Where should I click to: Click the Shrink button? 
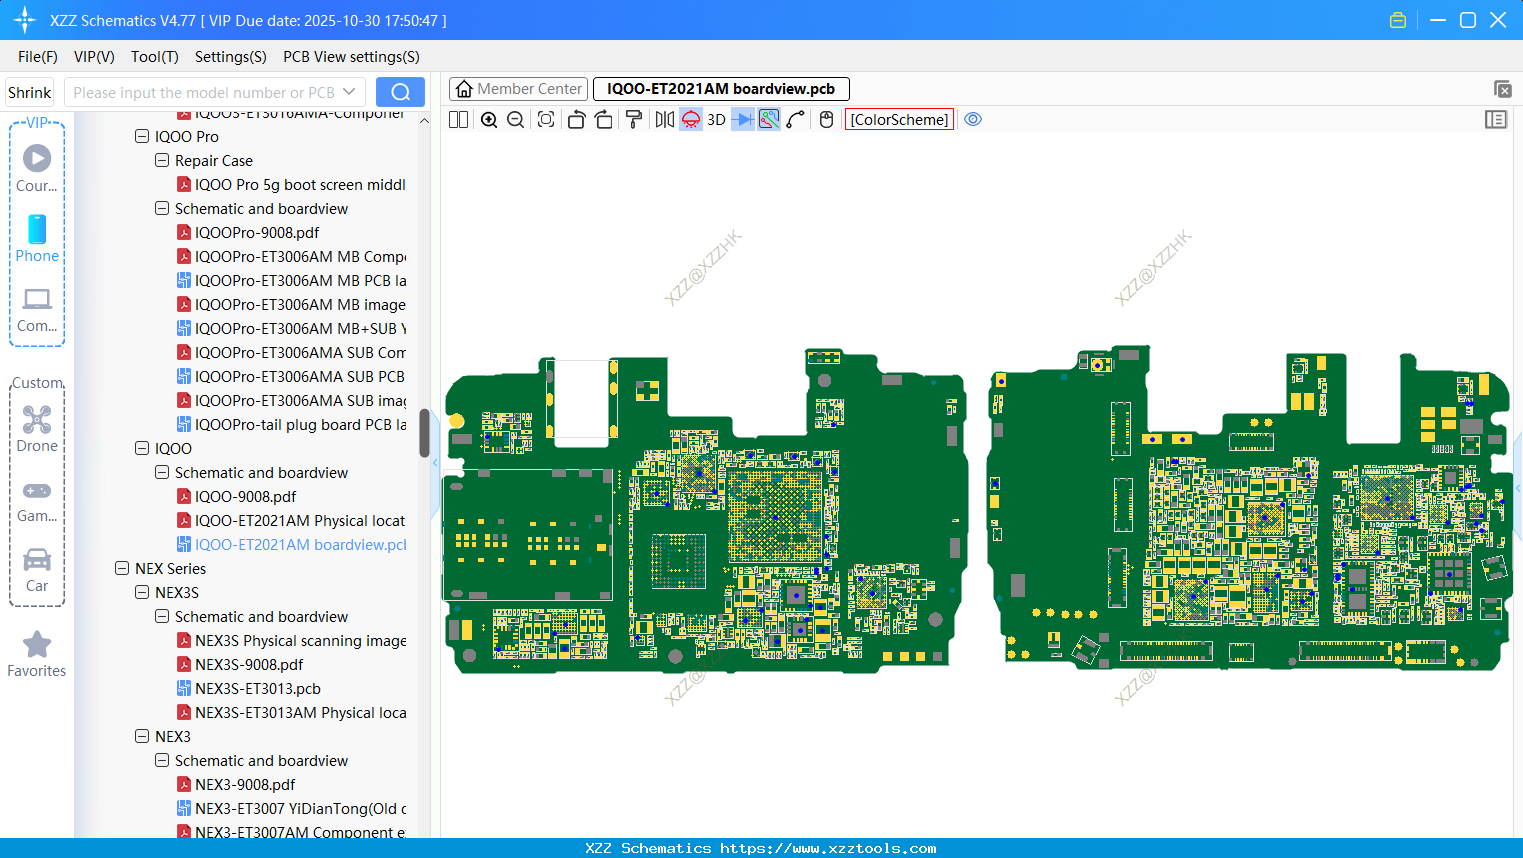point(30,92)
